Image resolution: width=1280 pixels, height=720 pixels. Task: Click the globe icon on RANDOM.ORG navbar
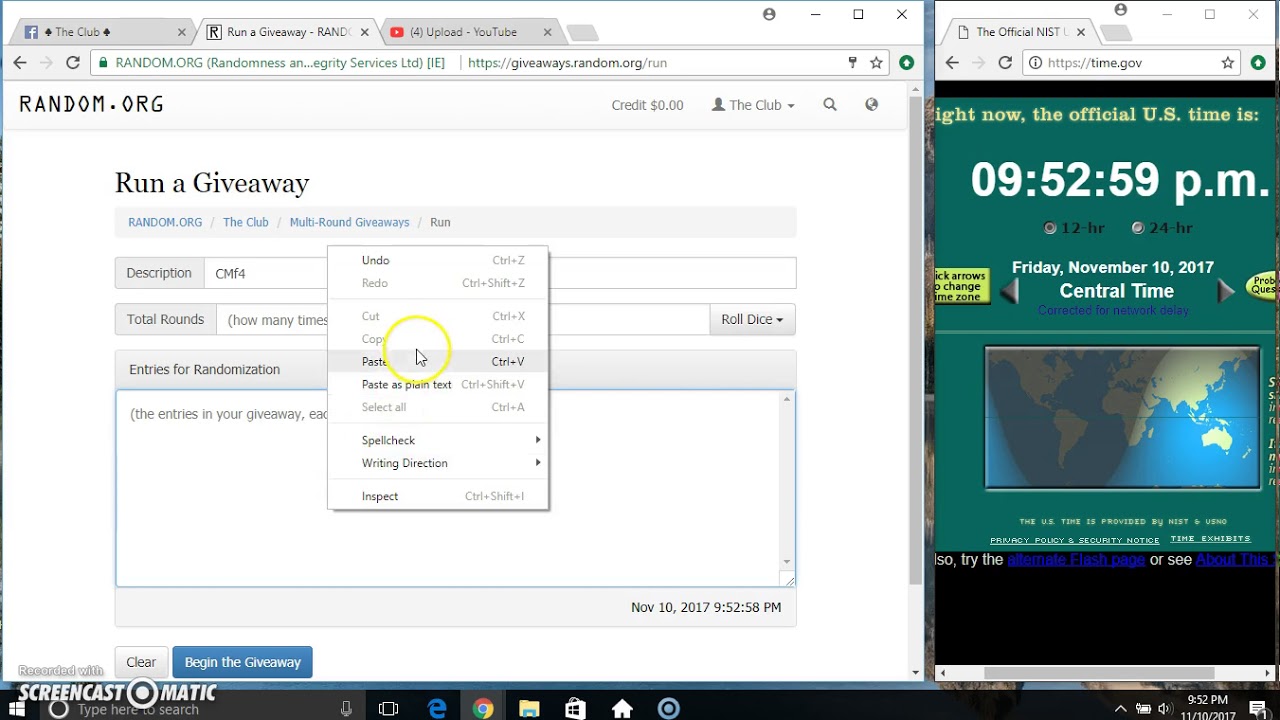tap(872, 104)
